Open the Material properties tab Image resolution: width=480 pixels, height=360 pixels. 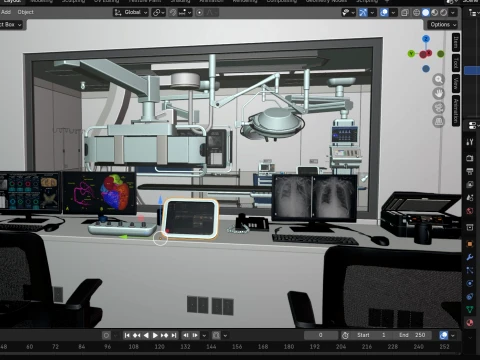(x=470, y=322)
